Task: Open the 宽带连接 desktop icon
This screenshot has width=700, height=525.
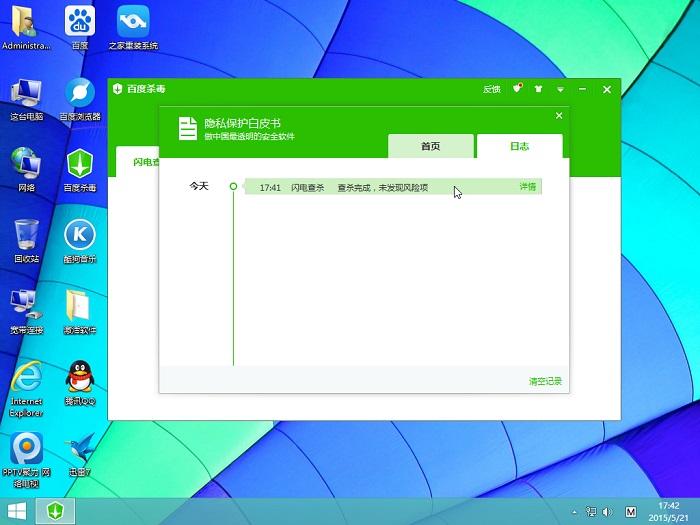Action: 26,312
